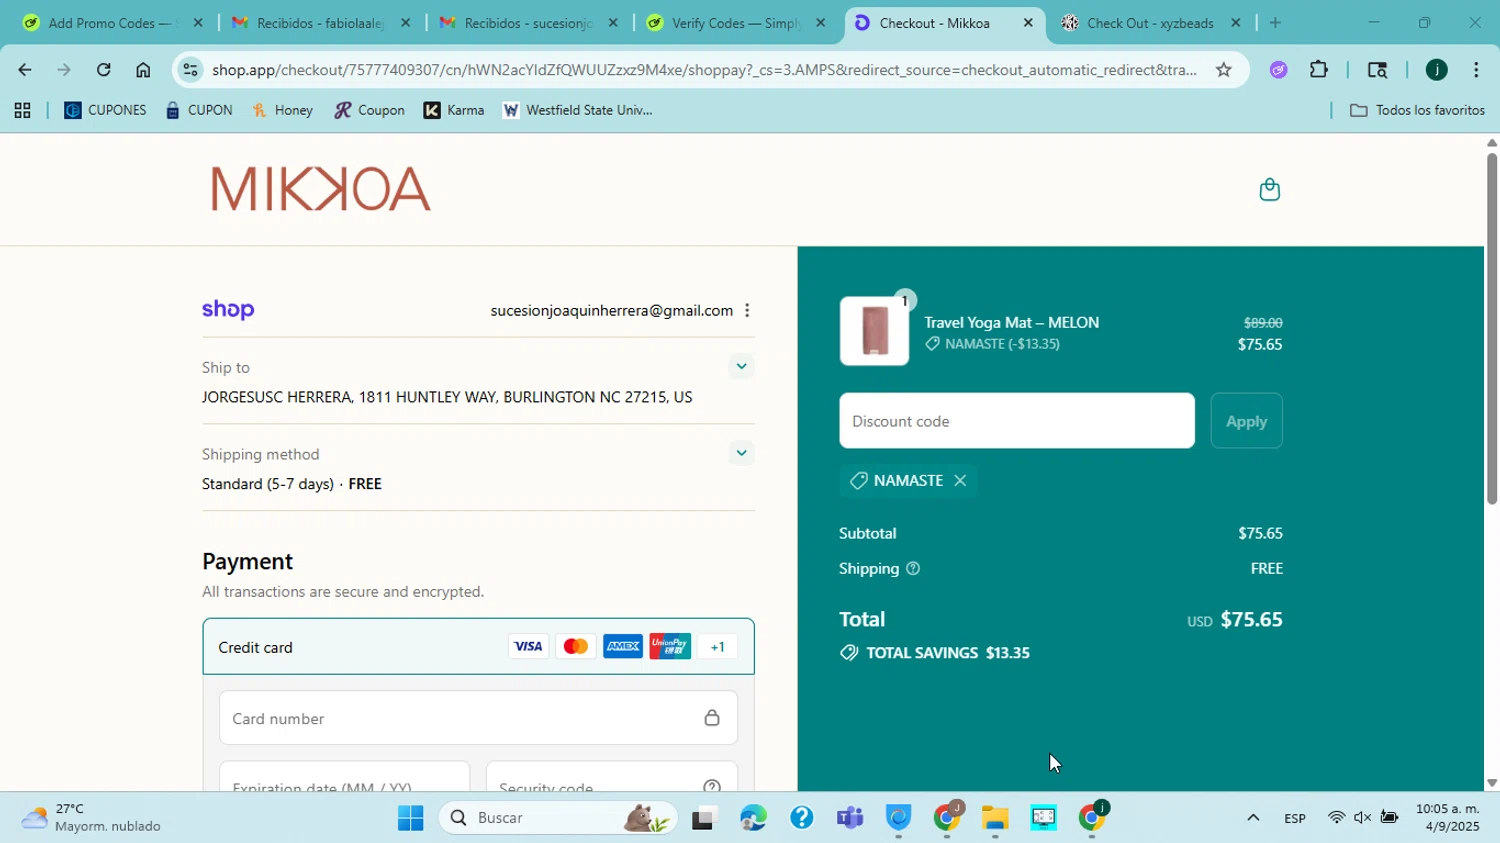1500x843 pixels.
Task: Go to the browser home page
Action: pos(143,70)
